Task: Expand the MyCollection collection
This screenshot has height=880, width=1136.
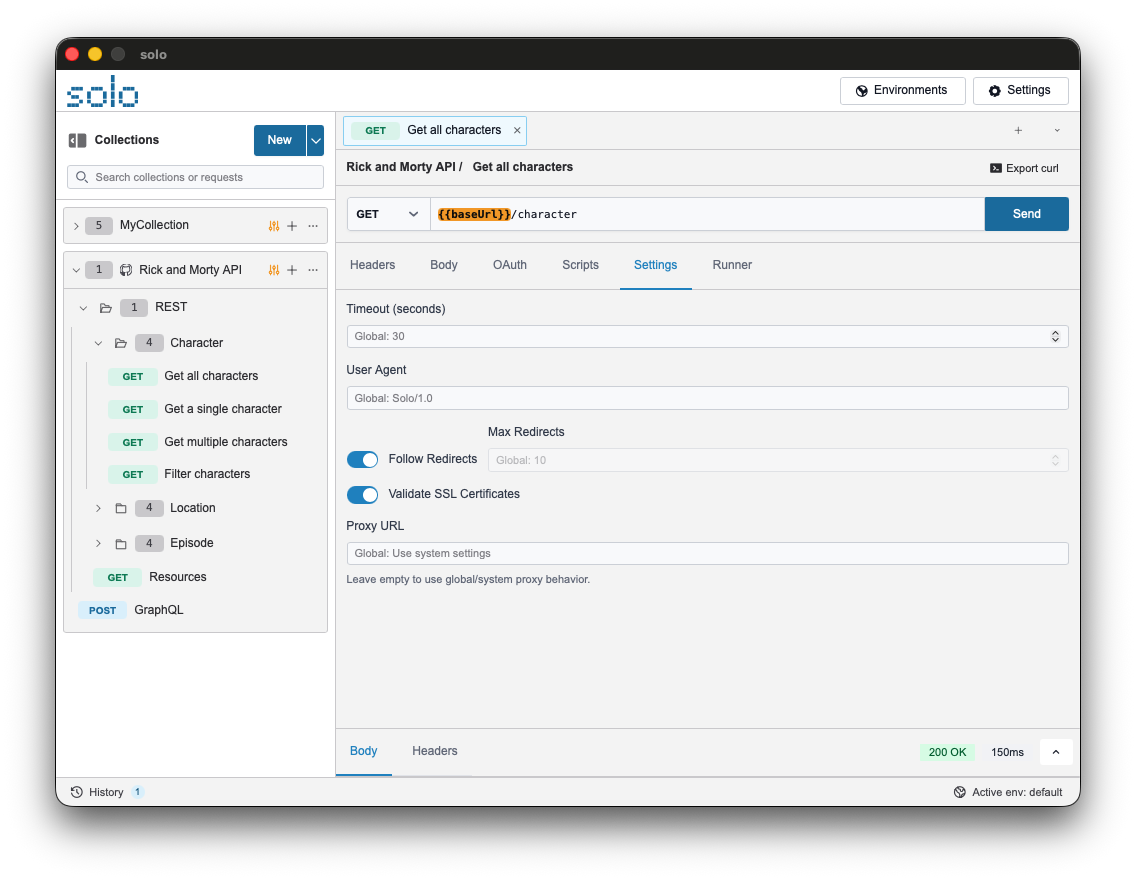Action: coord(76,226)
